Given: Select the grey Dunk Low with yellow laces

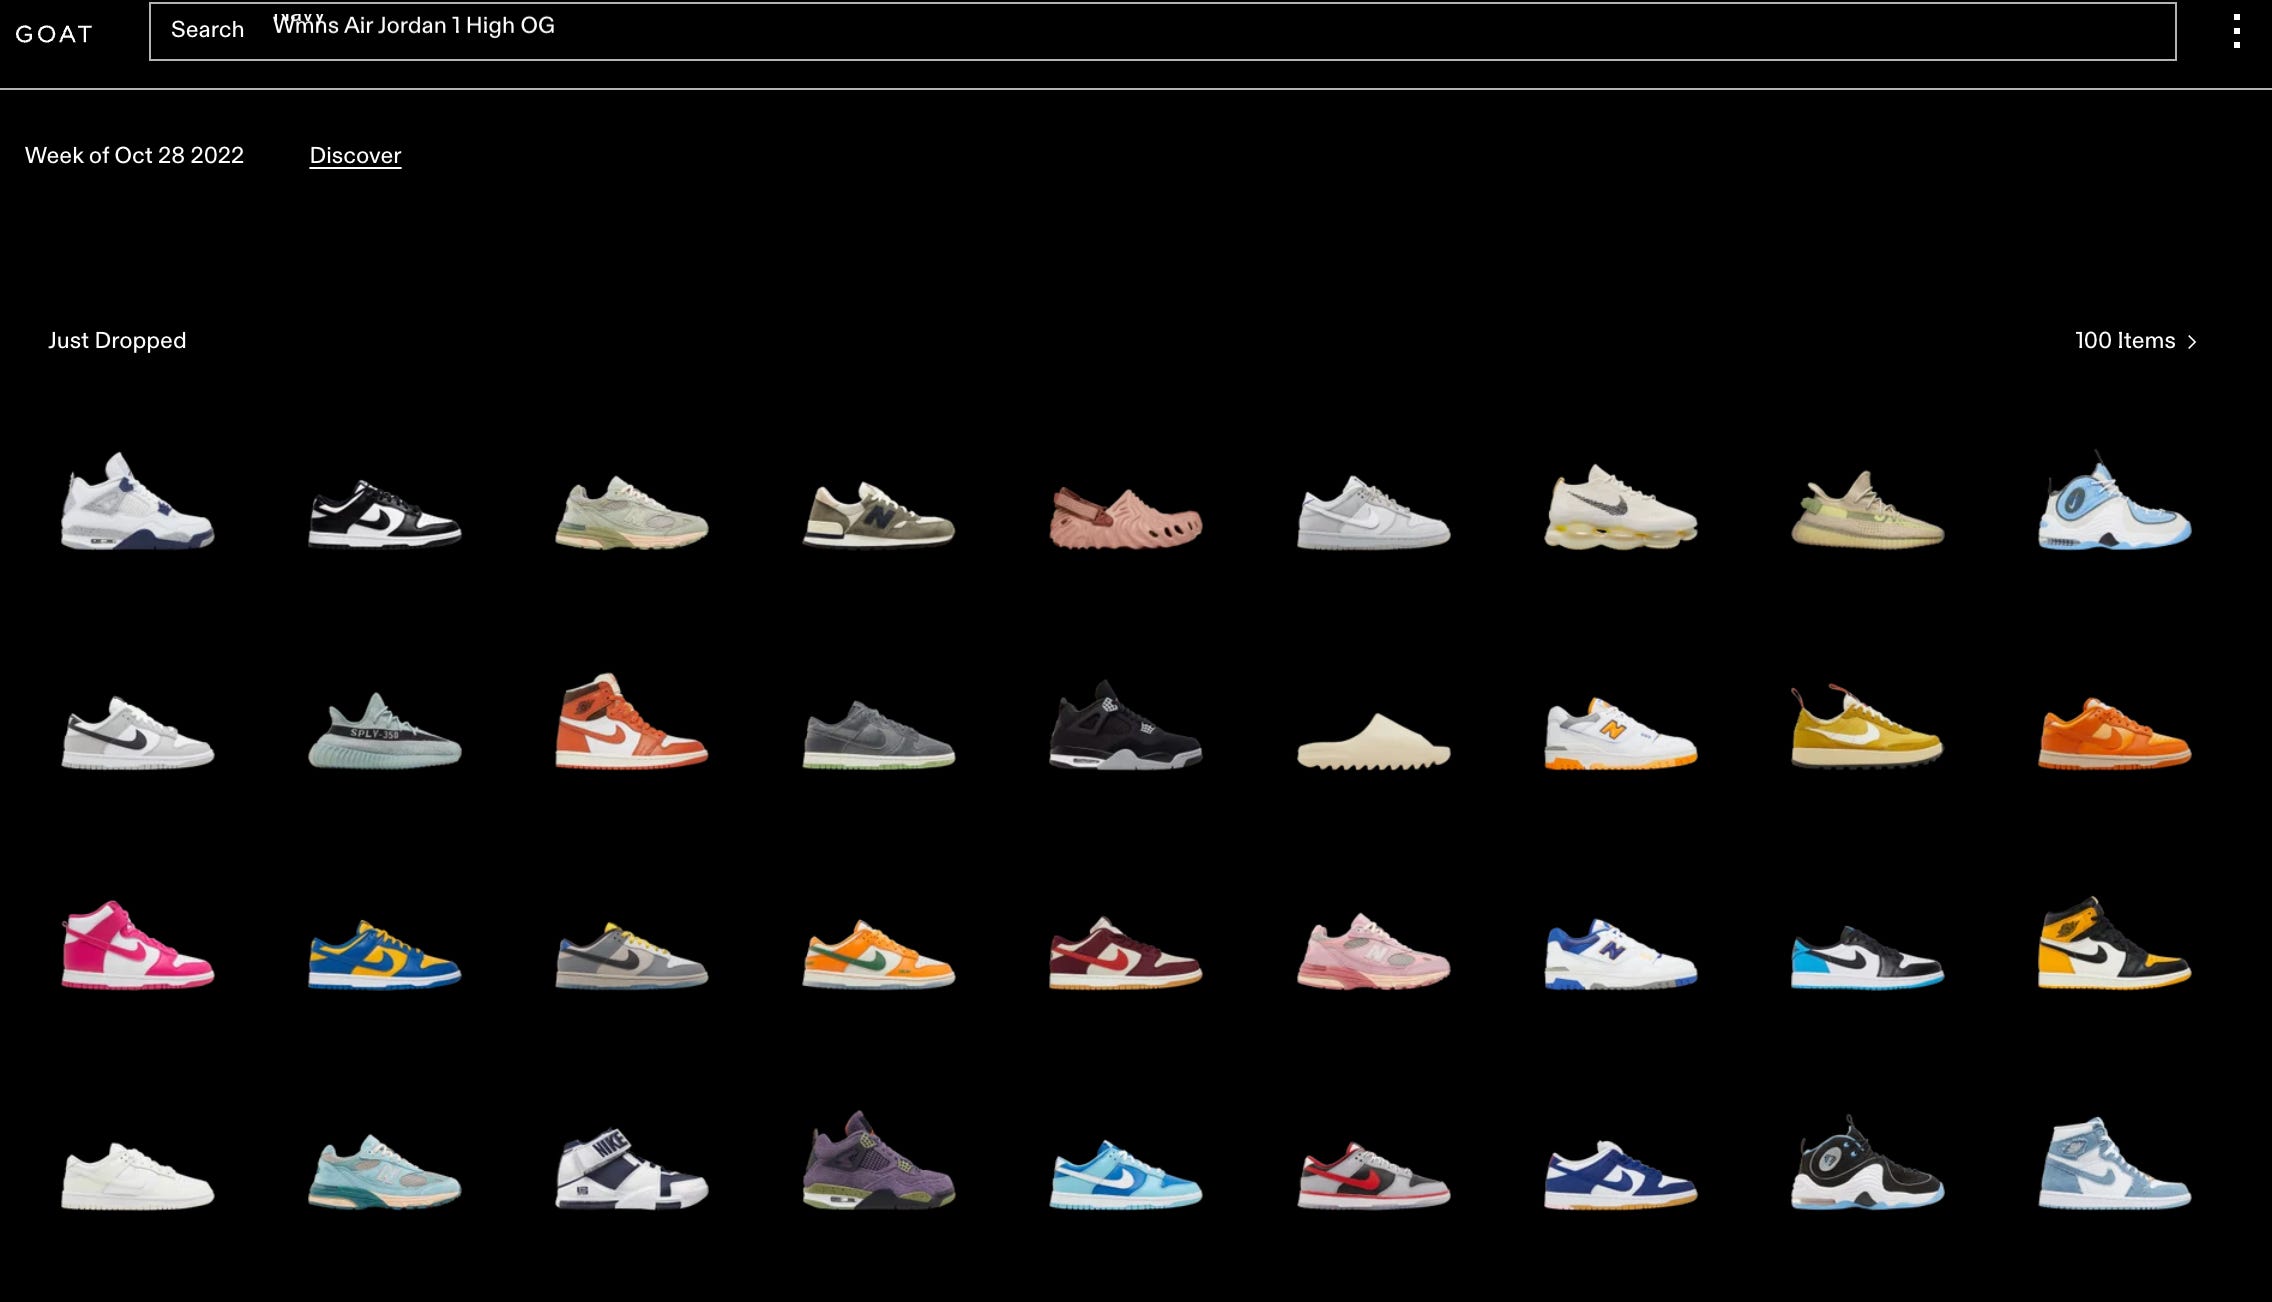Looking at the screenshot, I should point(632,955).
